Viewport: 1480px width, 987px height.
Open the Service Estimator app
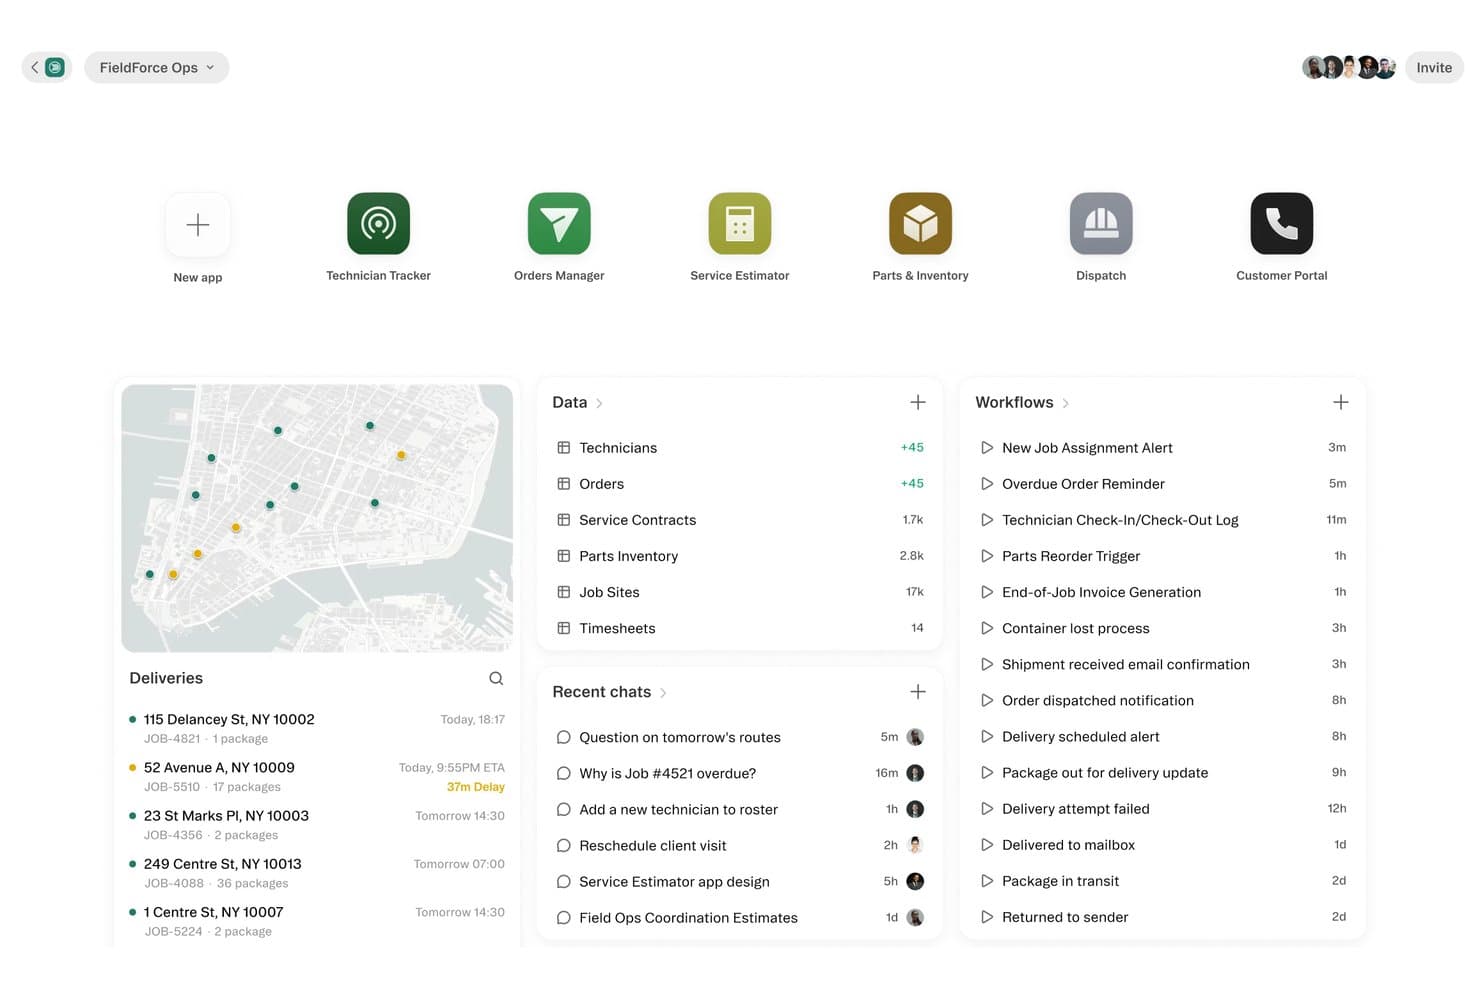[x=740, y=223]
